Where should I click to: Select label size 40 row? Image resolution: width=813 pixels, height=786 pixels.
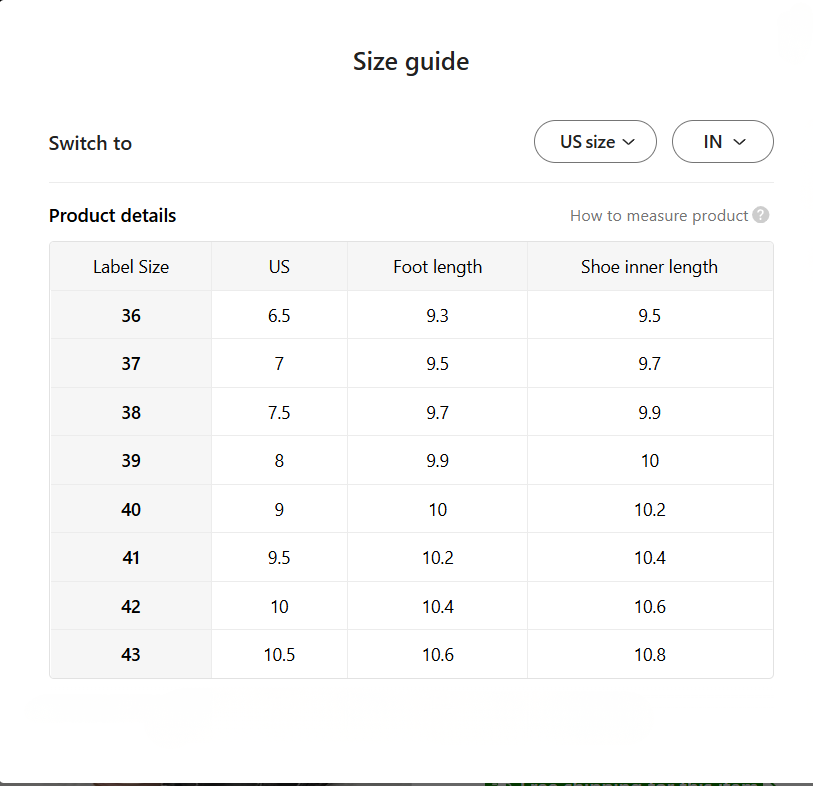[131, 510]
